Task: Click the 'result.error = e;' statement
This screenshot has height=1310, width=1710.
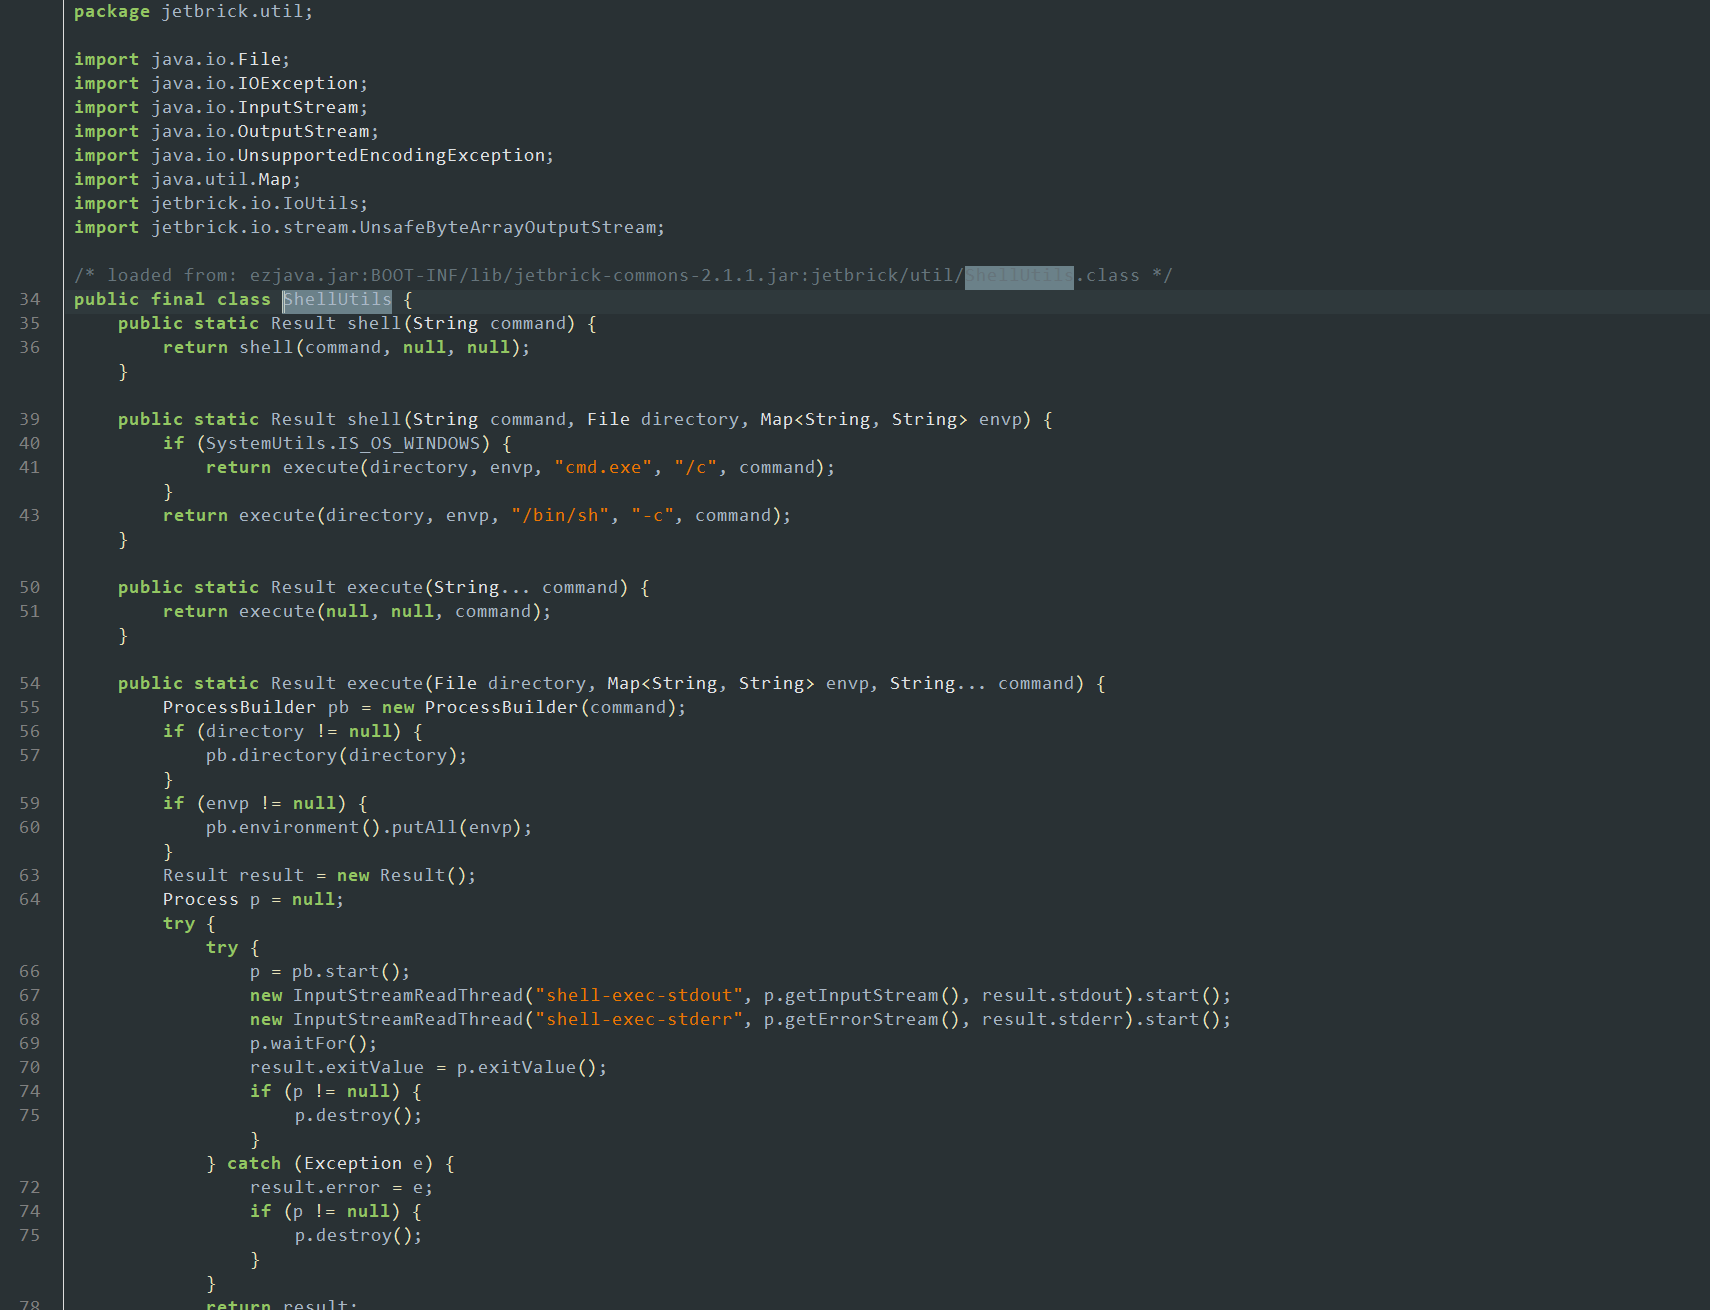Action: (341, 1187)
